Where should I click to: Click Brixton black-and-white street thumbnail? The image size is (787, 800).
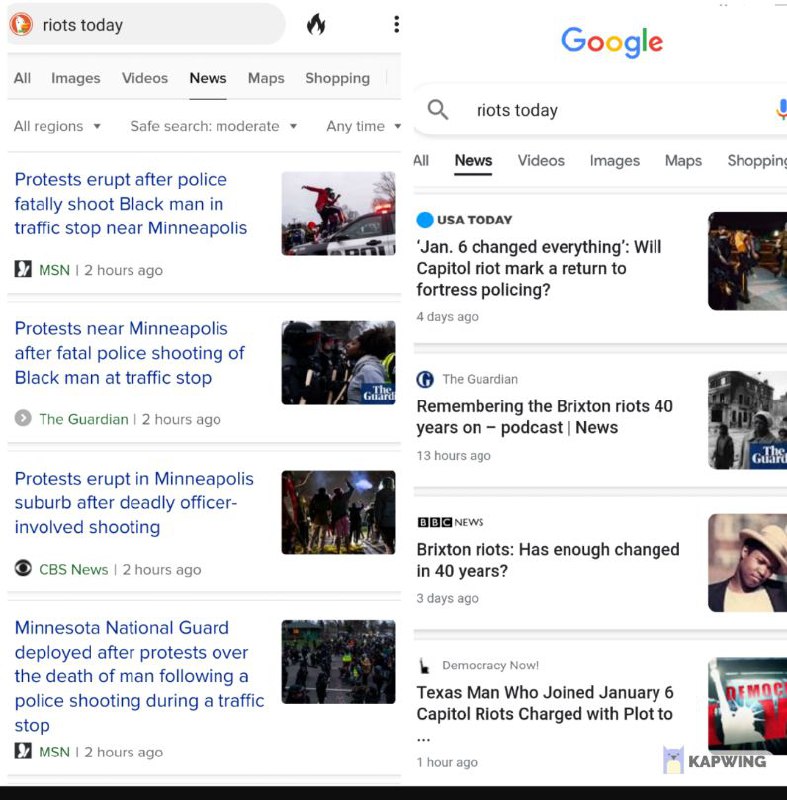pos(747,420)
